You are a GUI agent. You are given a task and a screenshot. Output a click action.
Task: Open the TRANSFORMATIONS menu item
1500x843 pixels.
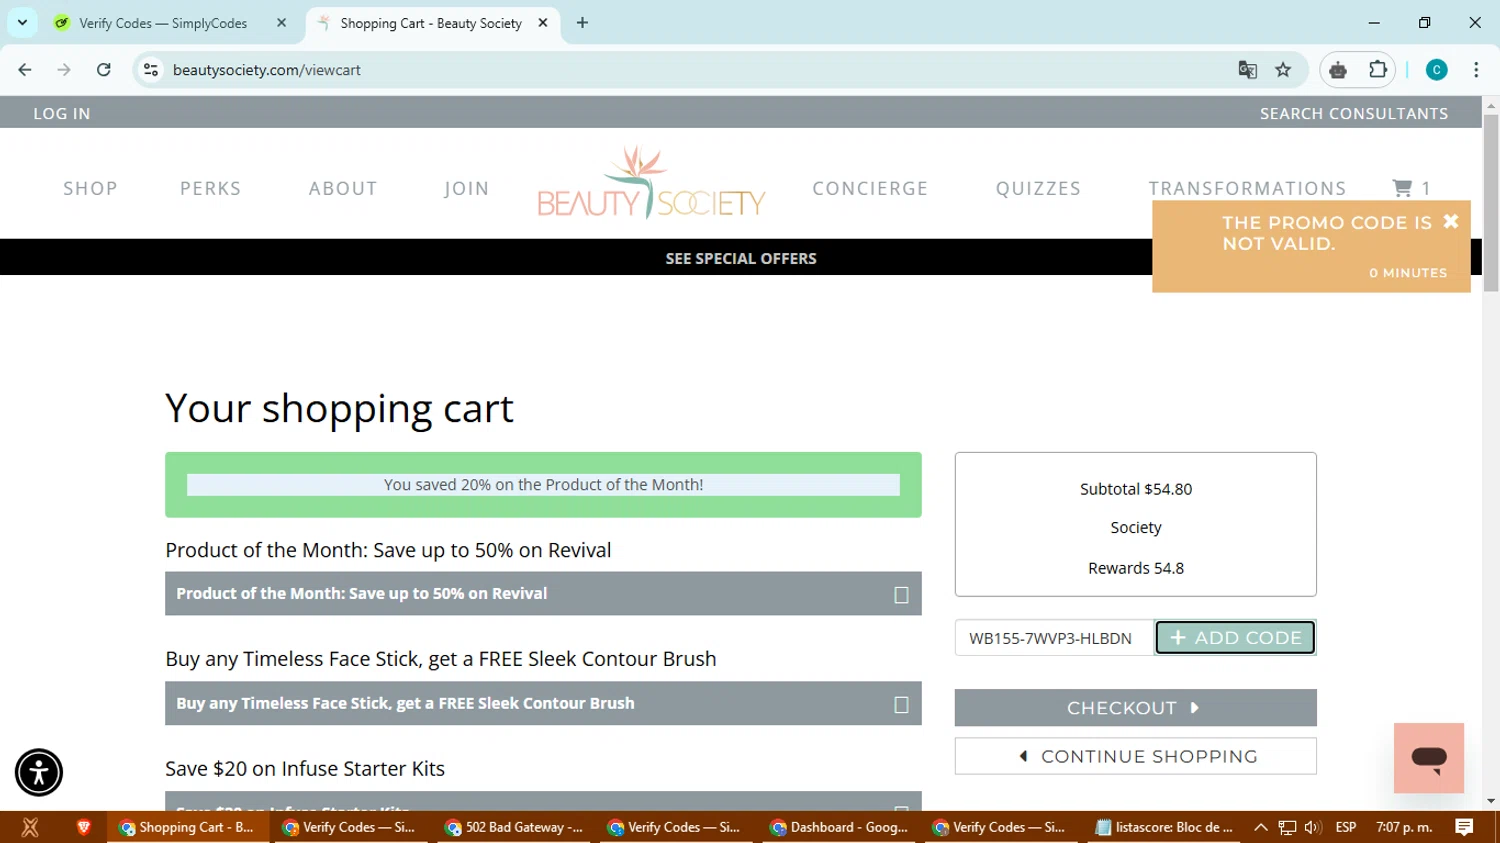pyautogui.click(x=1247, y=188)
